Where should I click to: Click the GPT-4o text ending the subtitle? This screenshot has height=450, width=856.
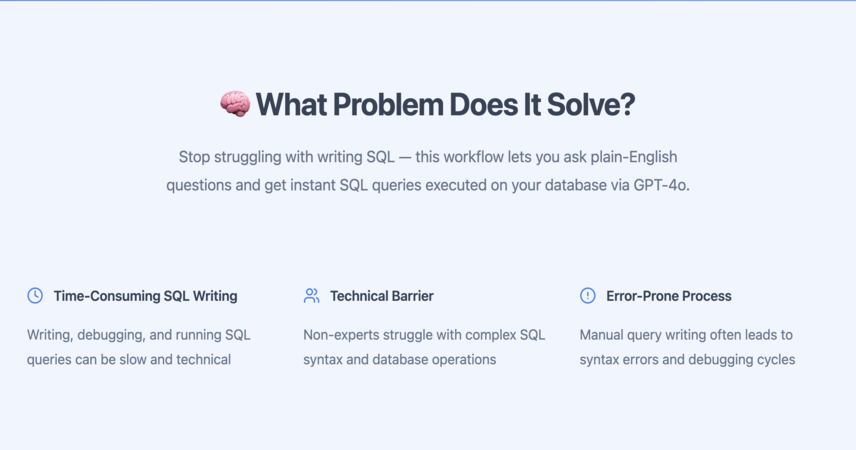click(661, 185)
